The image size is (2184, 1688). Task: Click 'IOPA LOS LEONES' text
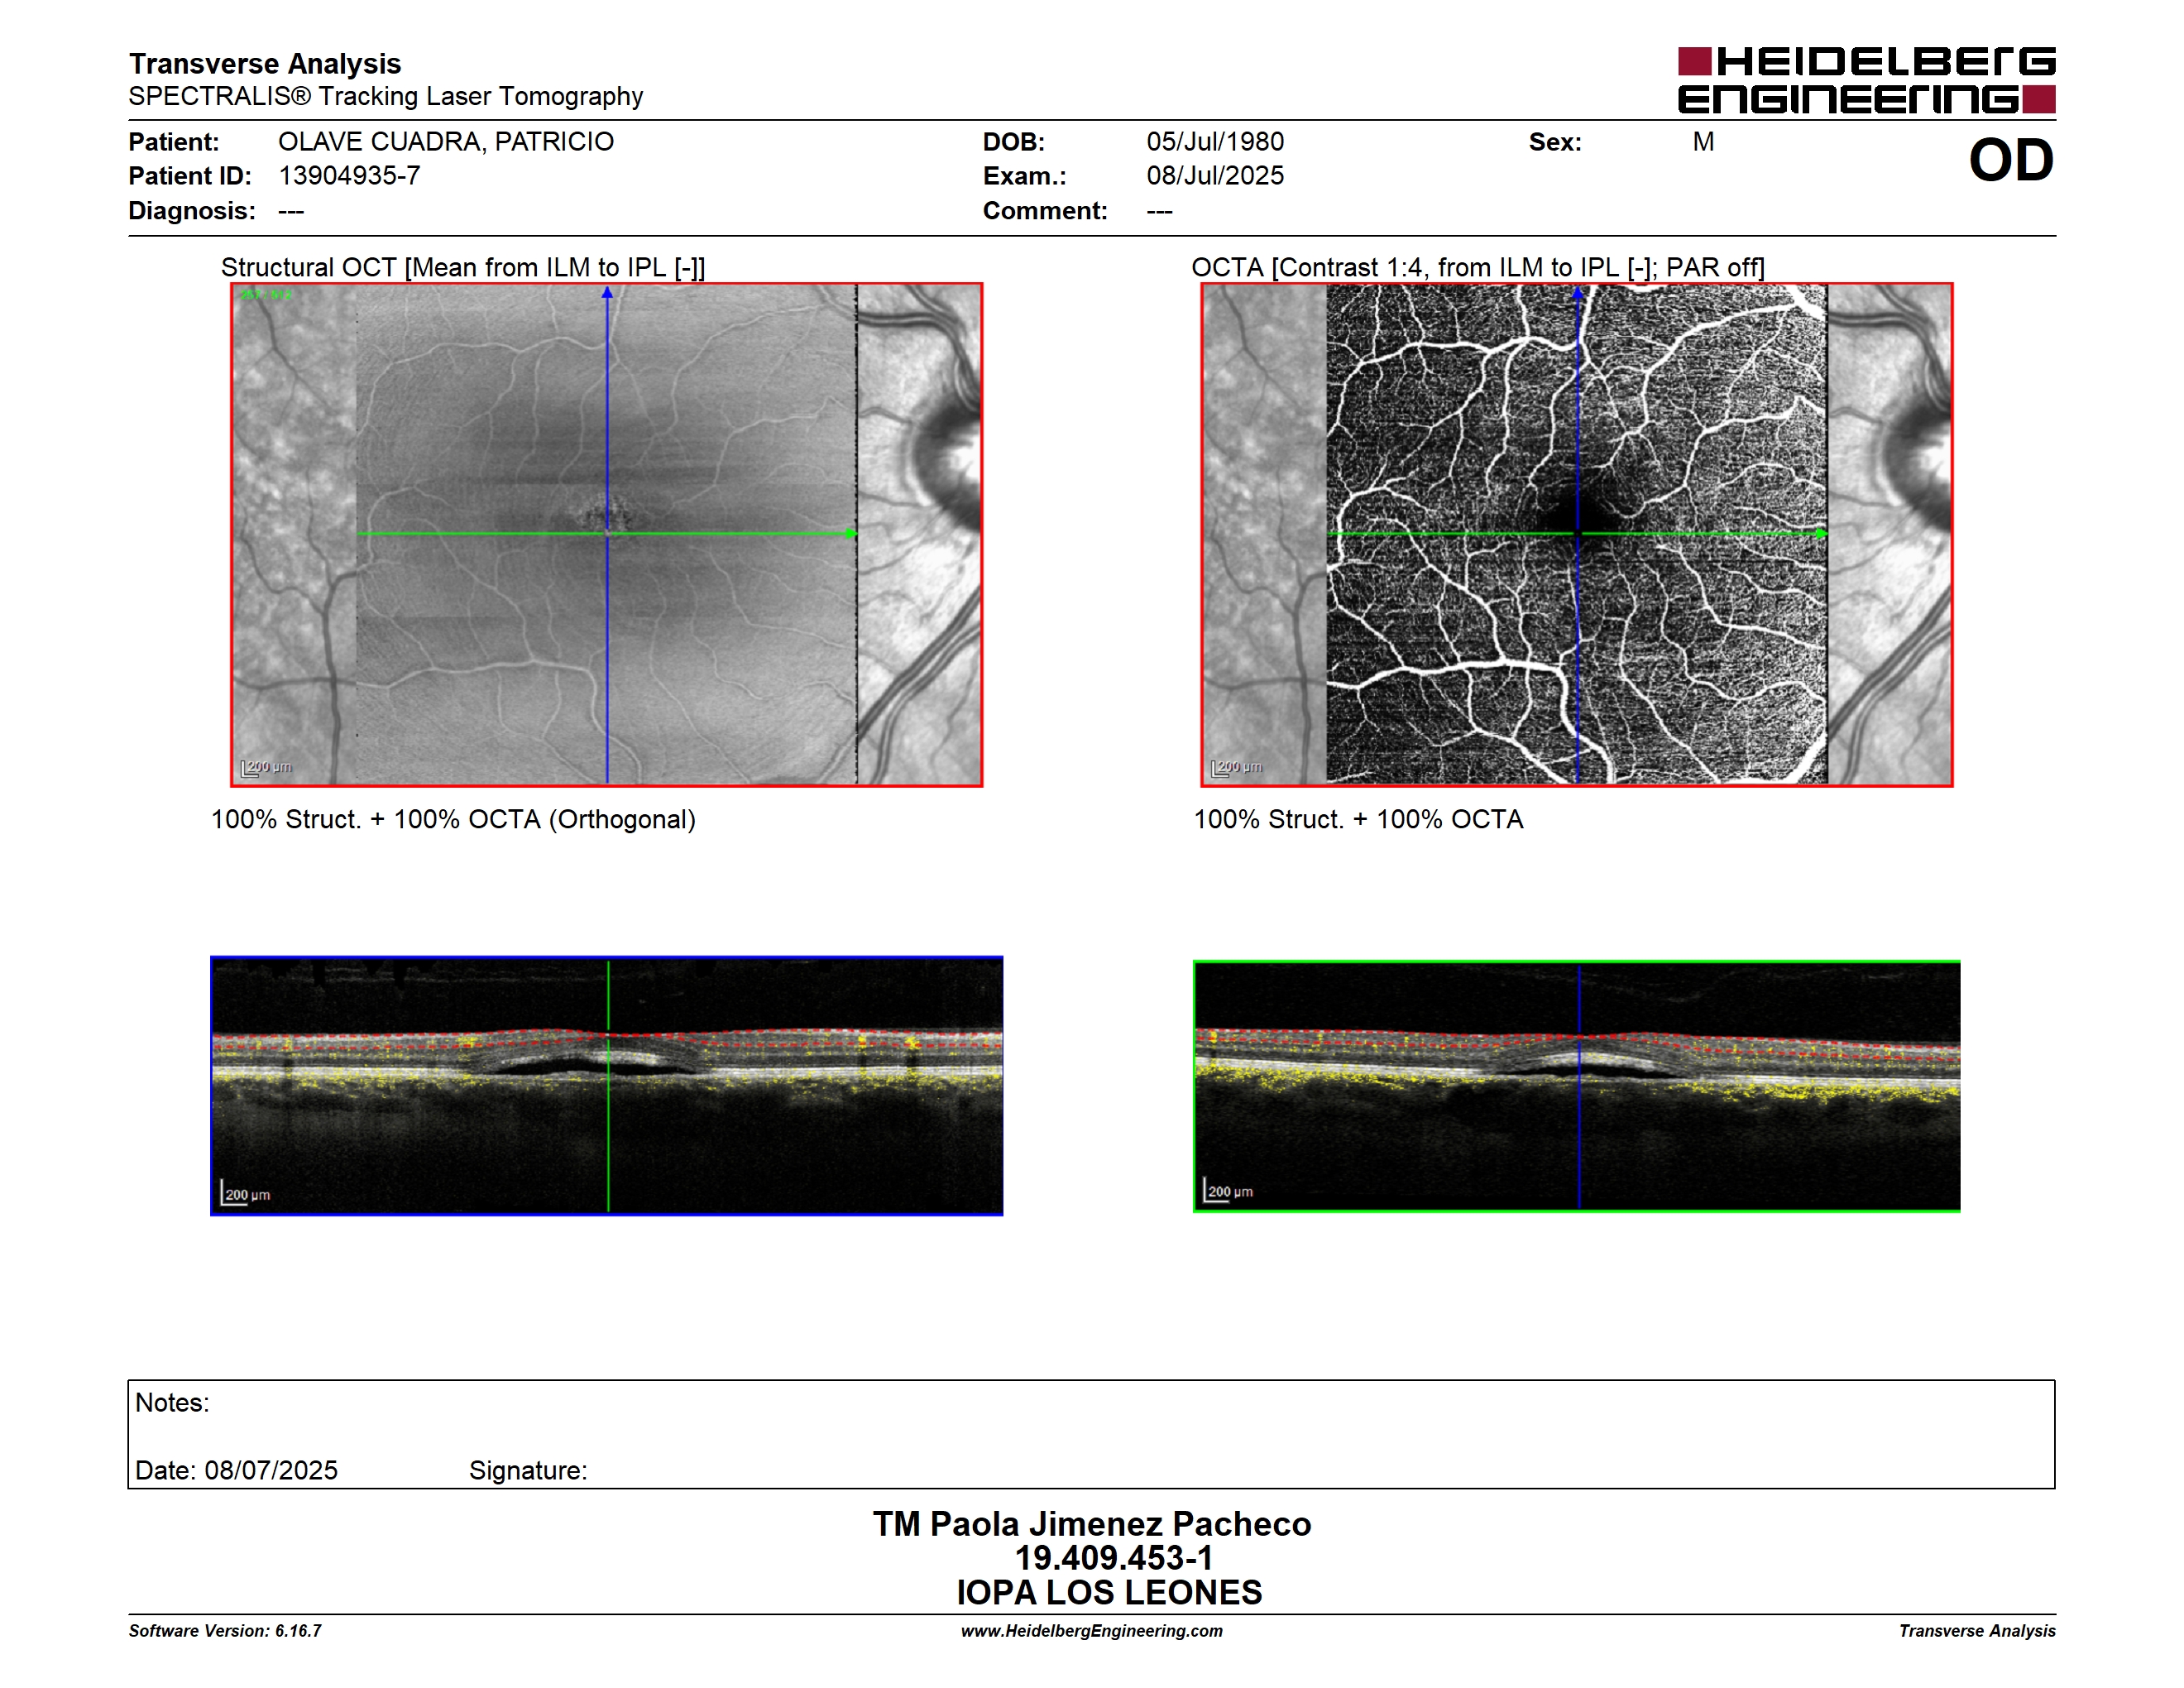(x=1109, y=1592)
